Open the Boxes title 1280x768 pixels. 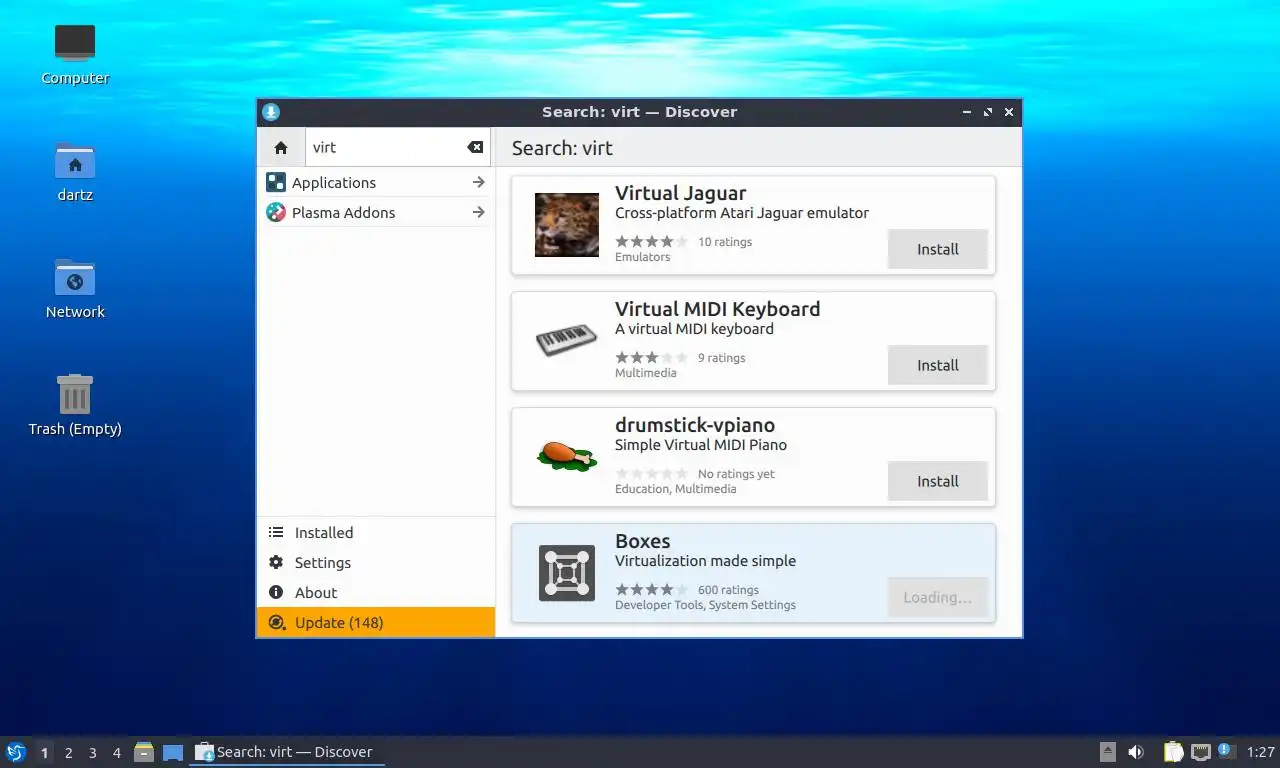click(642, 541)
